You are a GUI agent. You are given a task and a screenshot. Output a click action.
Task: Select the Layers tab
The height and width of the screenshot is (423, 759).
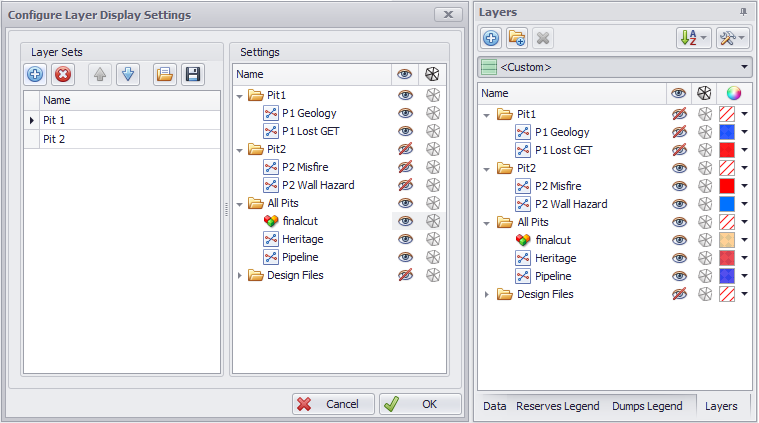pos(721,406)
